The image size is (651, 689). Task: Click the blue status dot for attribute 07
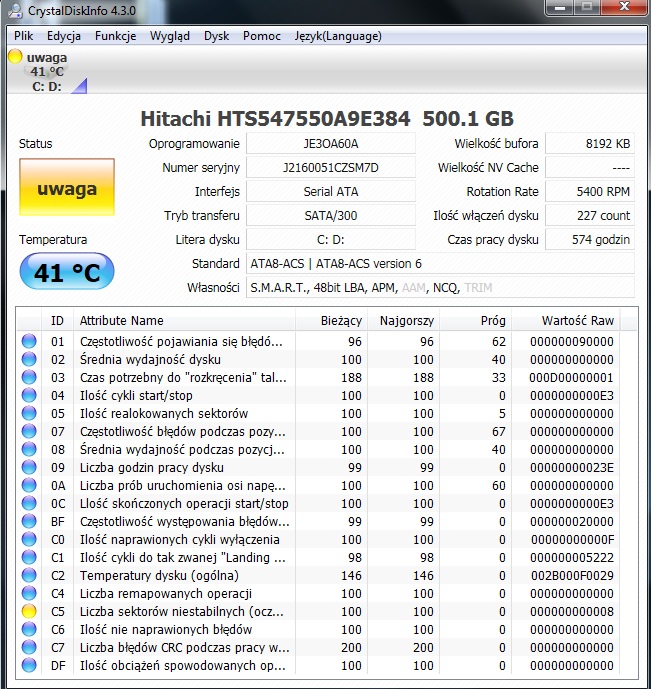[x=29, y=431]
